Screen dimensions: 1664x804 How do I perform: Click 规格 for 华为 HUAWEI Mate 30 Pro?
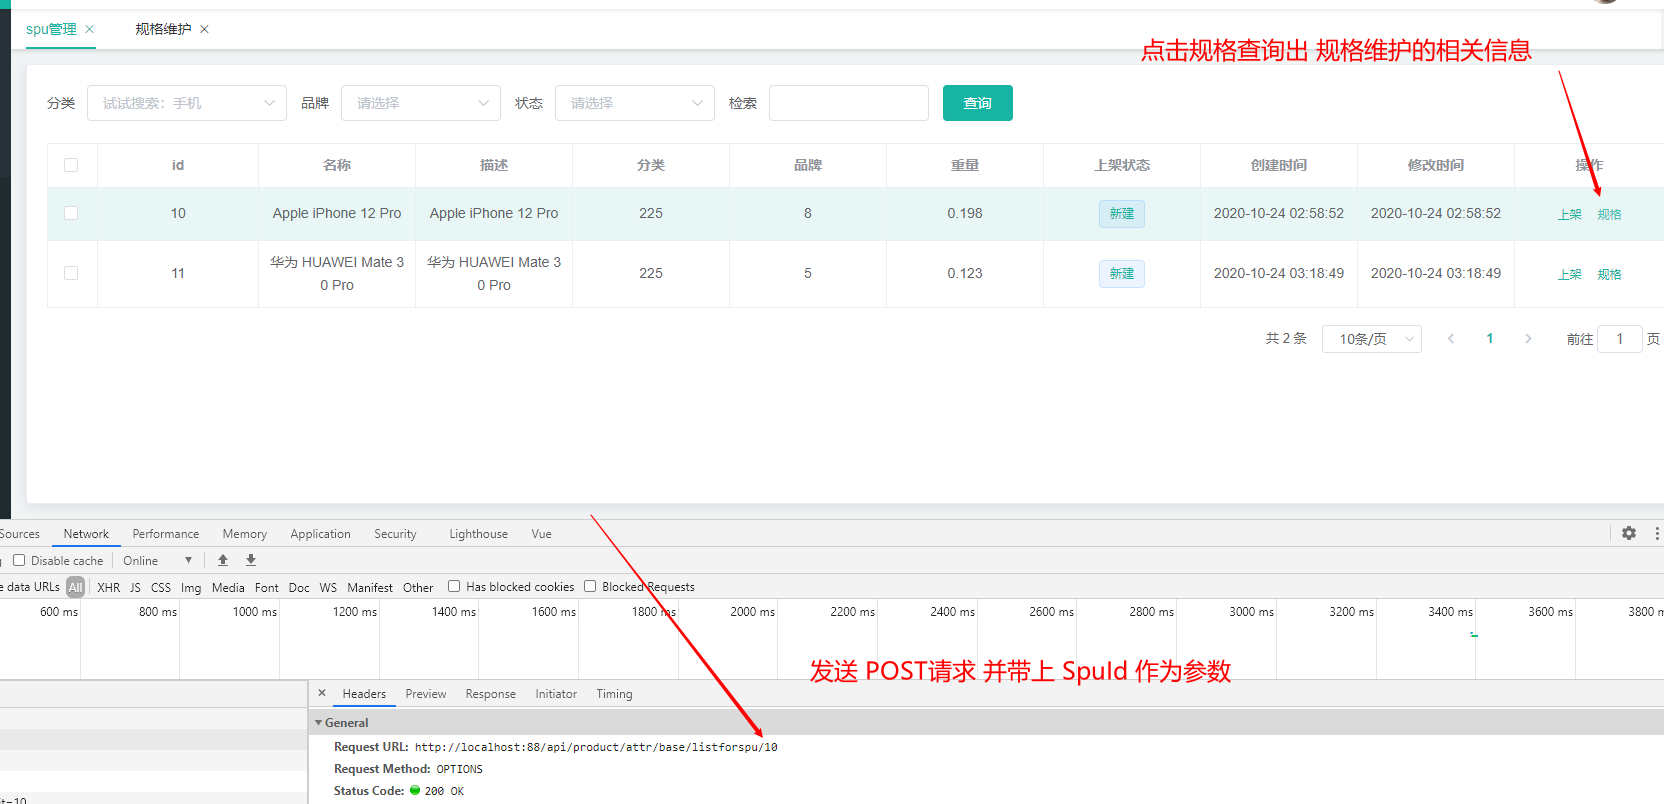(x=1609, y=274)
